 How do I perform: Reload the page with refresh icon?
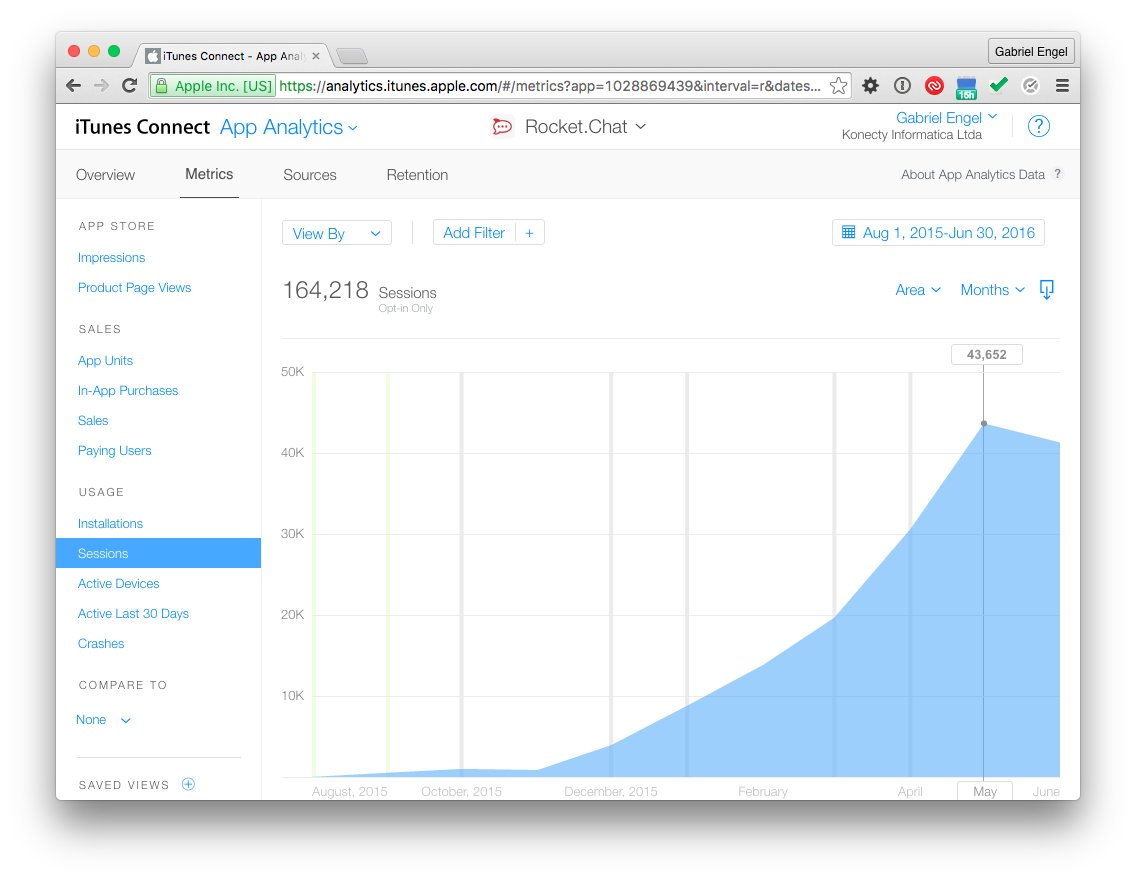pos(130,85)
